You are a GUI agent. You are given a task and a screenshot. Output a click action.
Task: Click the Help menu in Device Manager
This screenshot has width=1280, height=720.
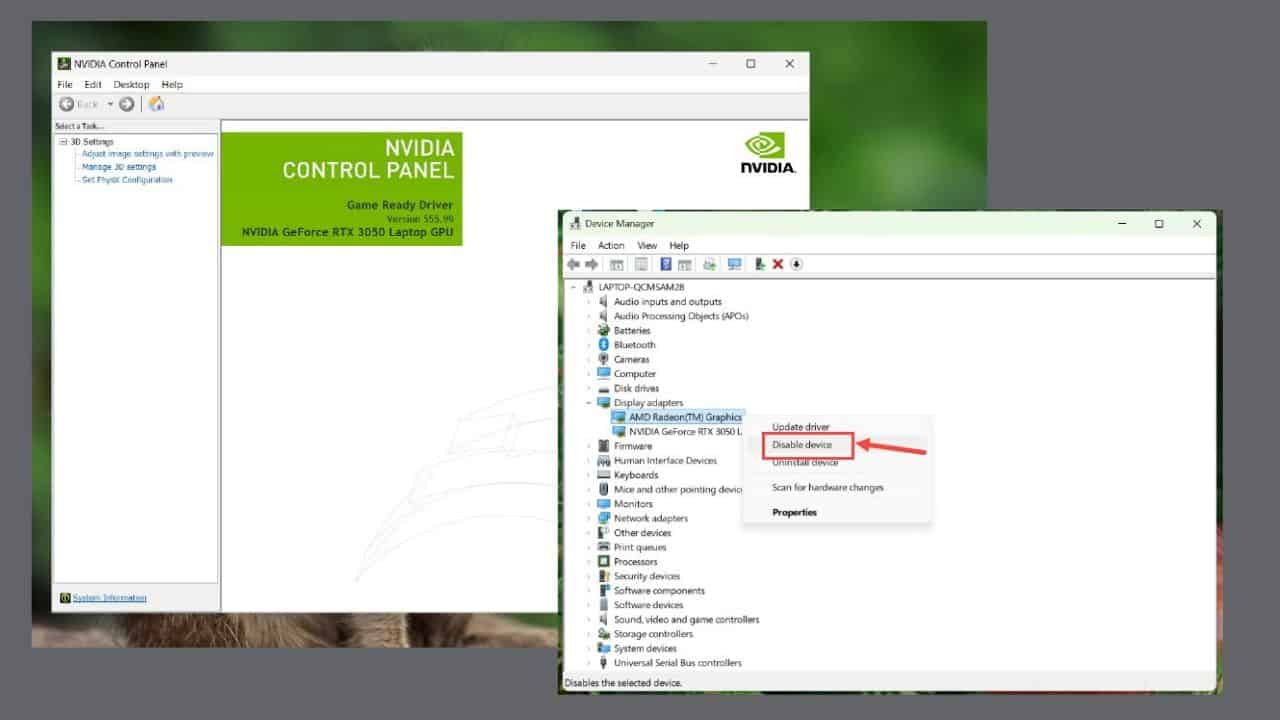pyautogui.click(x=679, y=246)
